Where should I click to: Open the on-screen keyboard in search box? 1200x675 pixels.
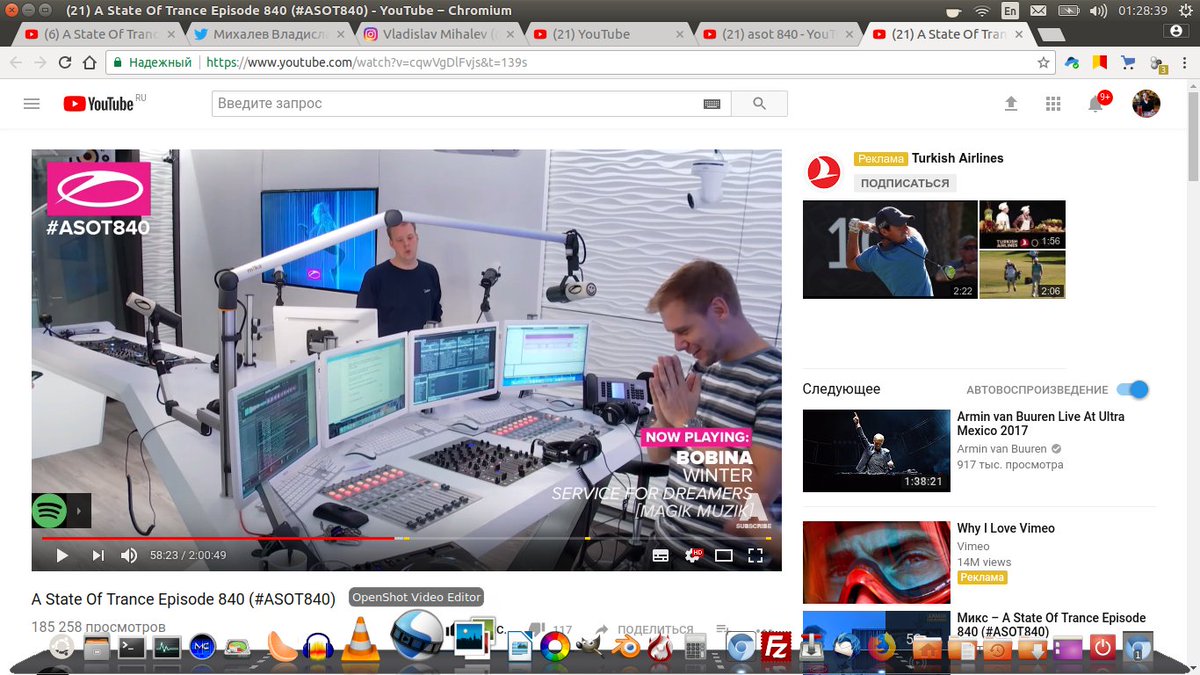click(x=712, y=104)
